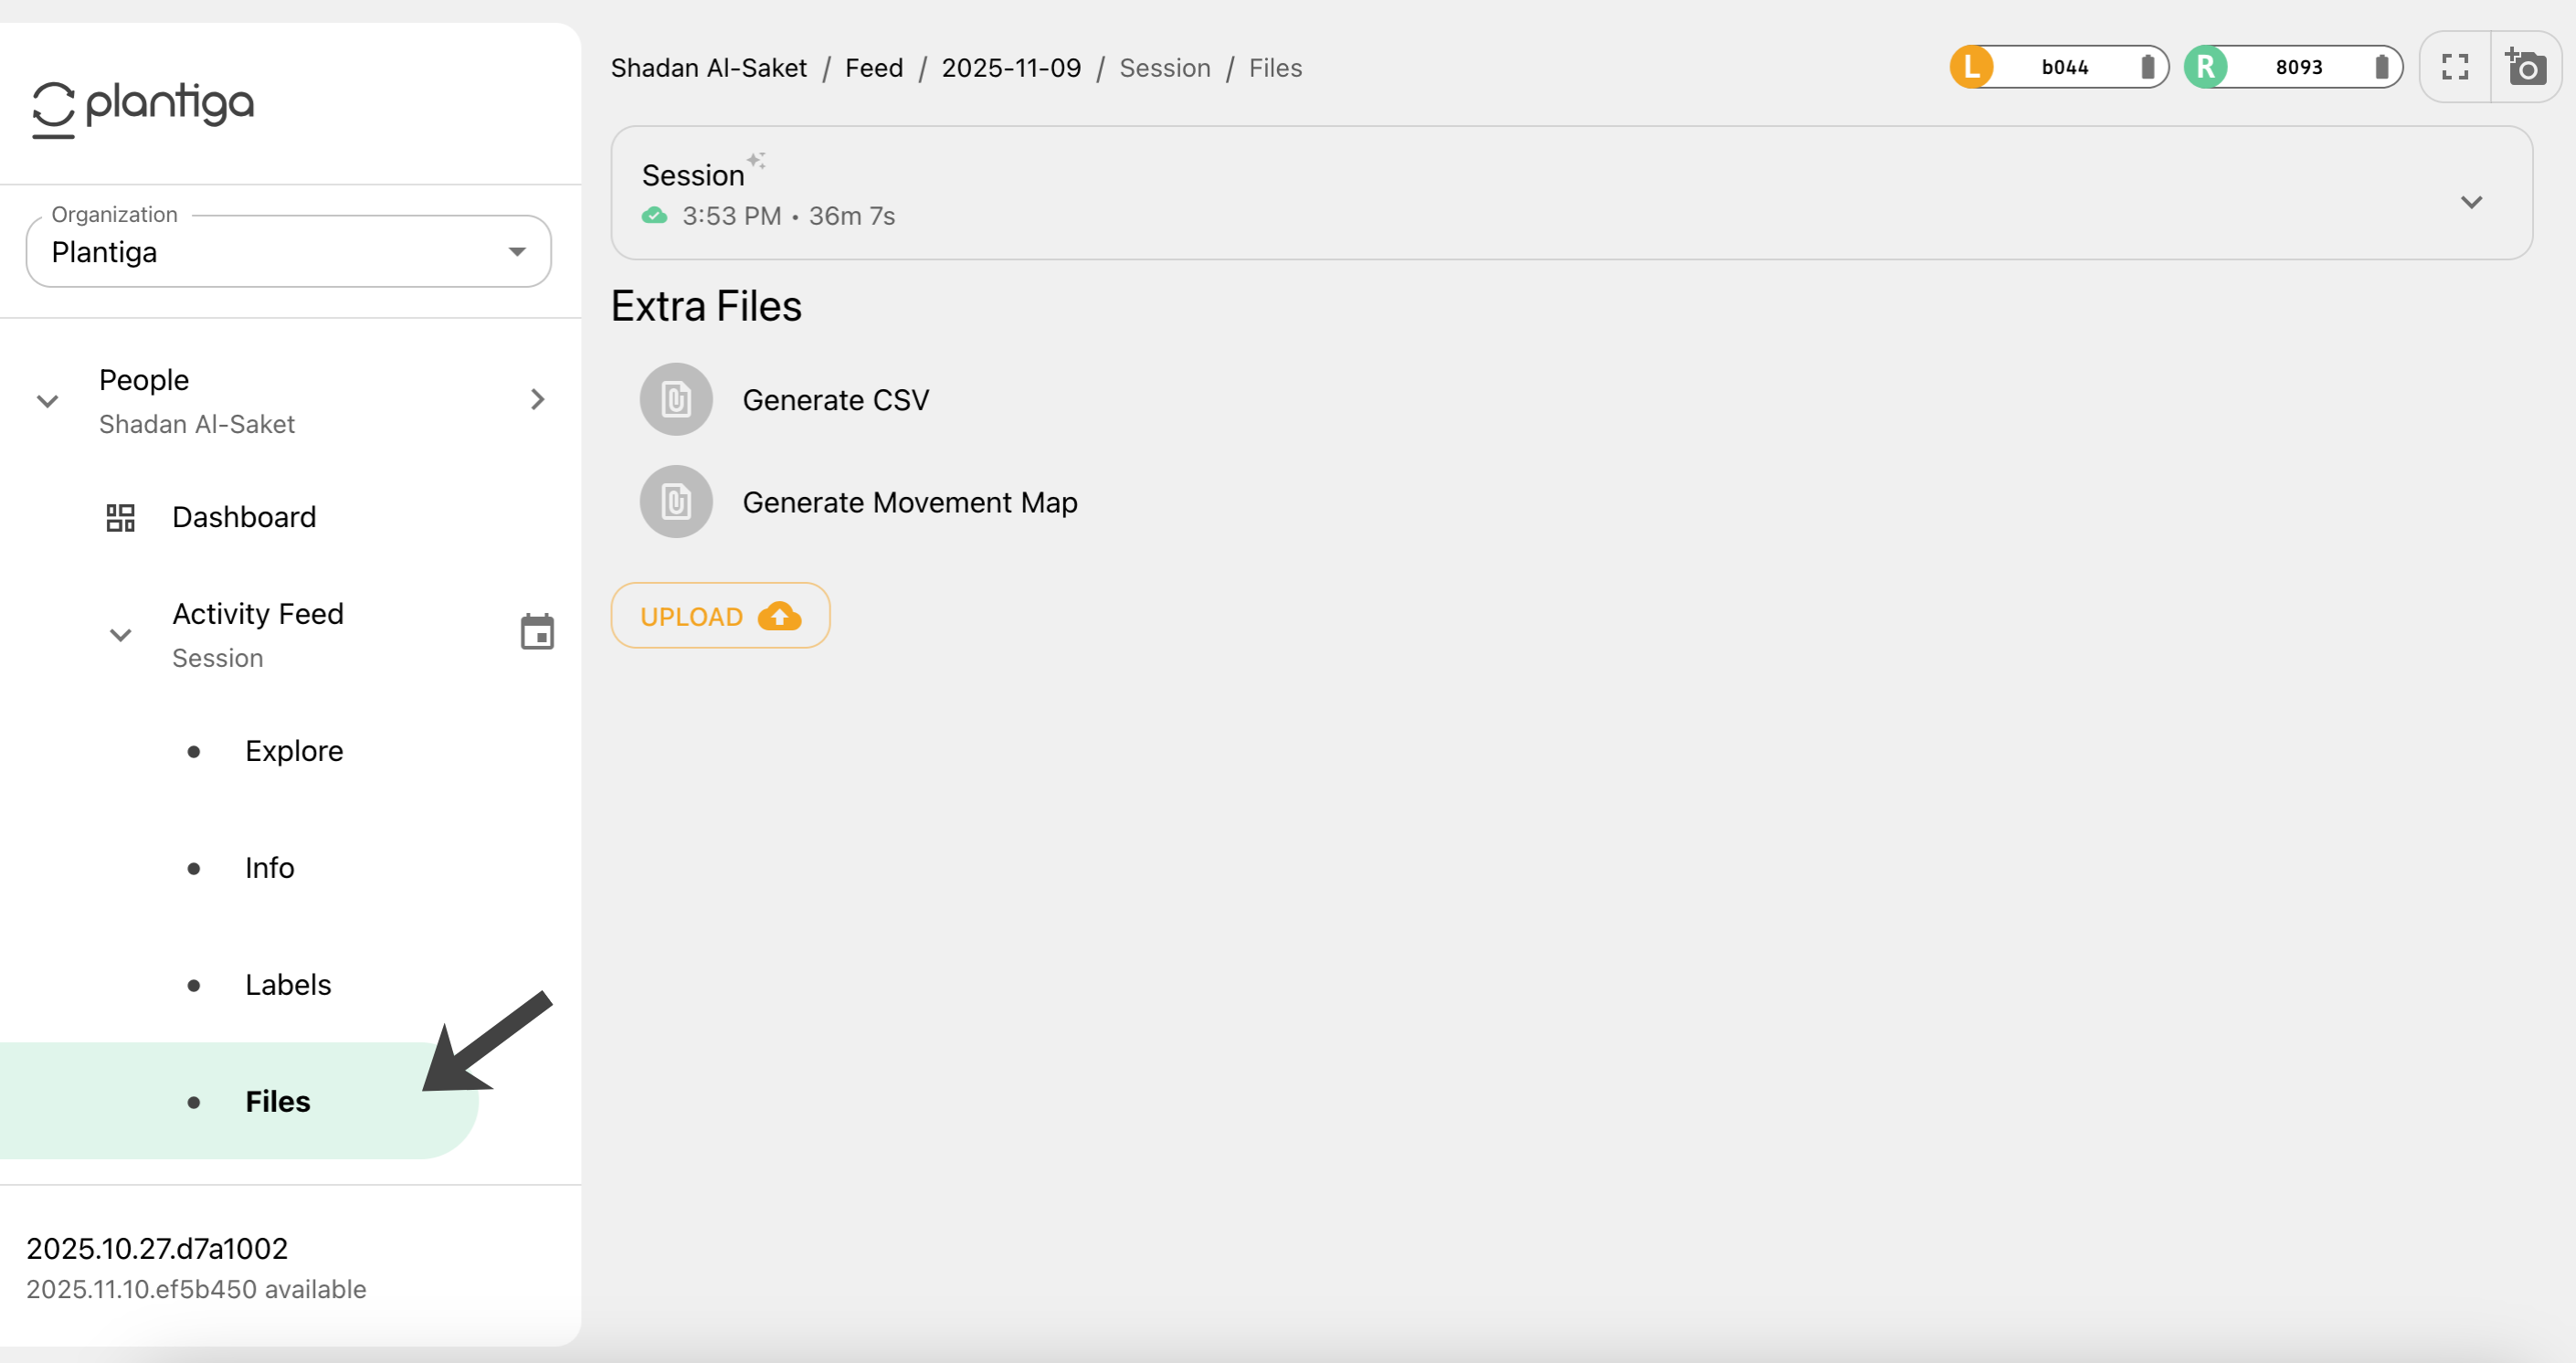Open People list right arrow
This screenshot has width=2576, height=1363.
[x=537, y=400]
